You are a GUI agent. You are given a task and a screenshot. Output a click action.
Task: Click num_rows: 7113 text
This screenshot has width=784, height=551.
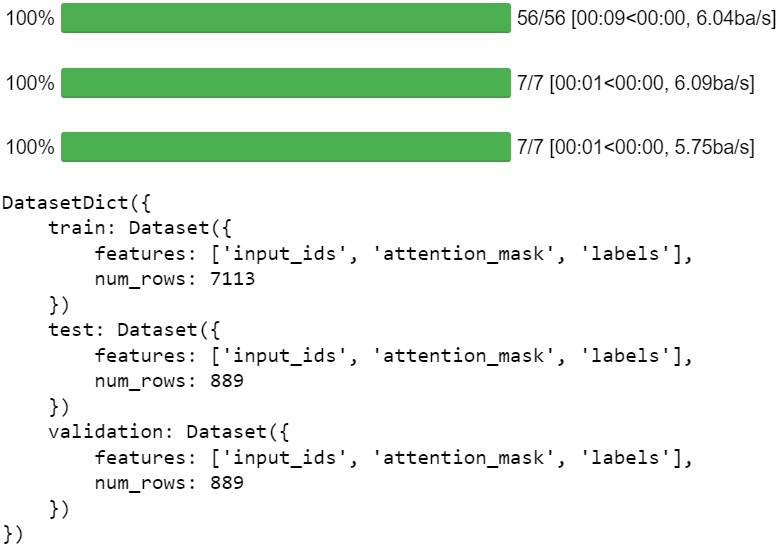(x=174, y=279)
